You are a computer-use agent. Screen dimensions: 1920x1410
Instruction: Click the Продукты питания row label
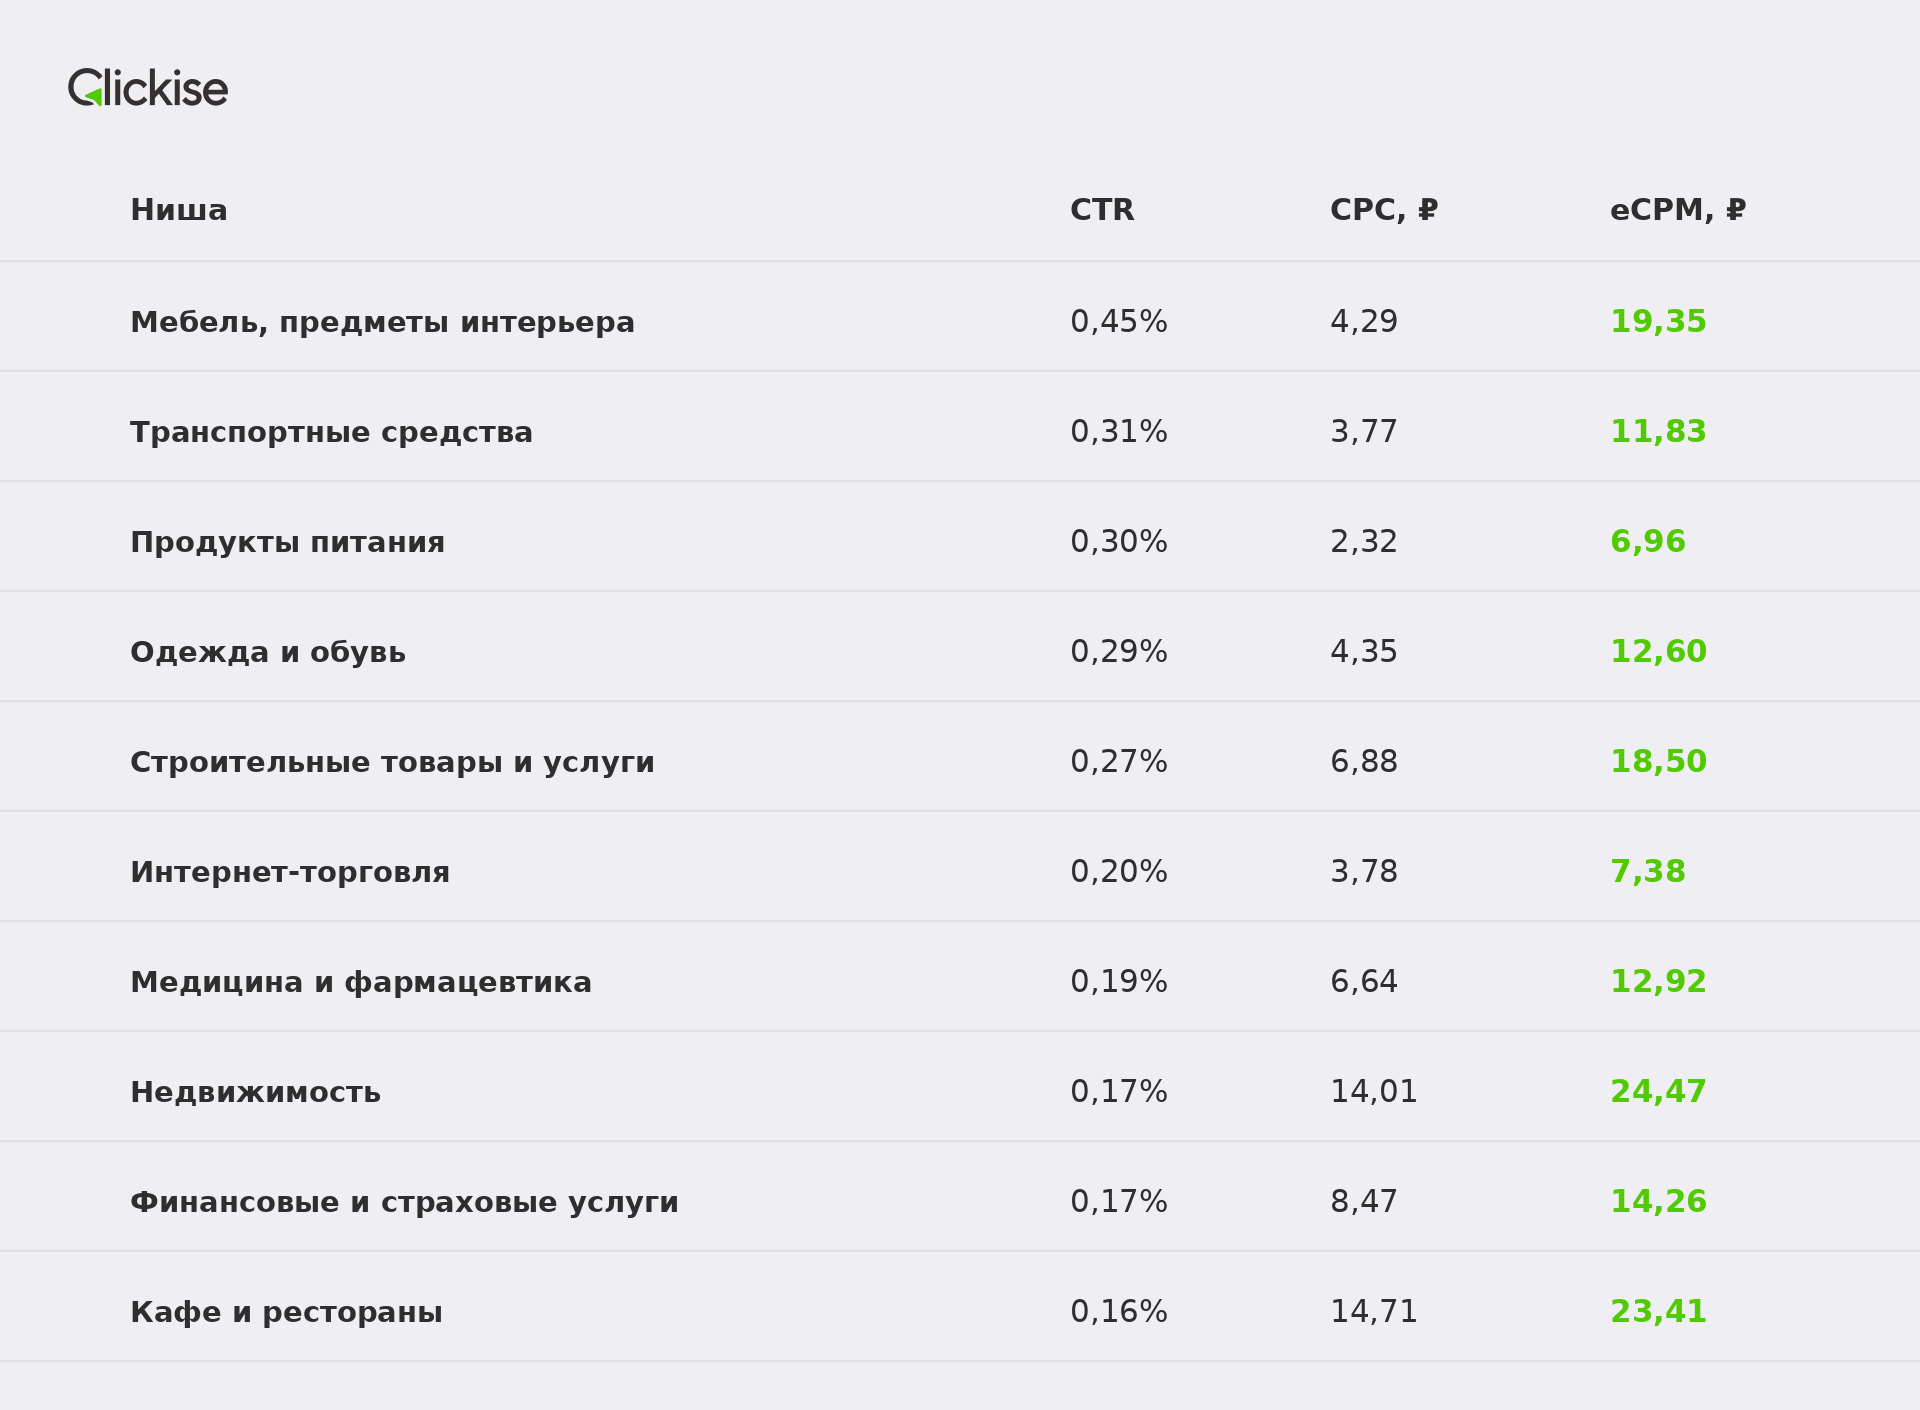[x=287, y=543]
